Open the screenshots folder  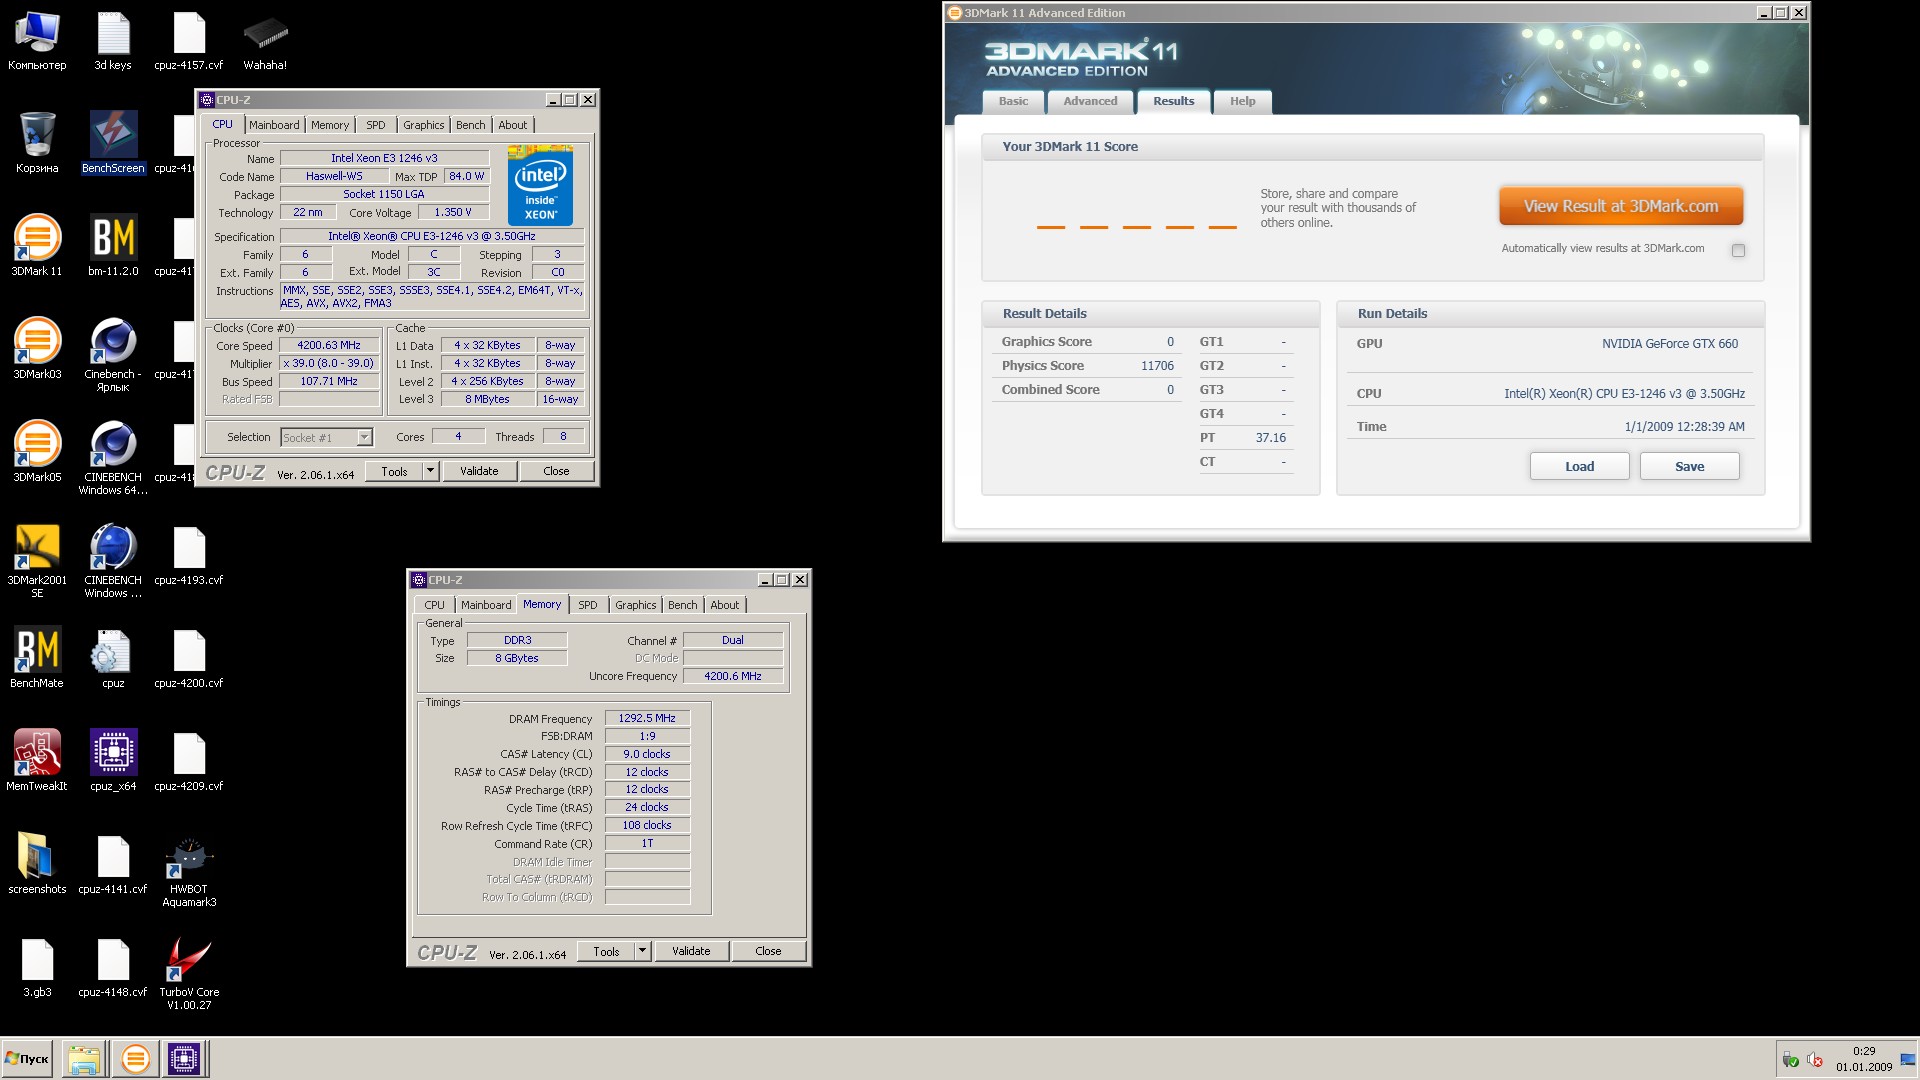pos(37,864)
